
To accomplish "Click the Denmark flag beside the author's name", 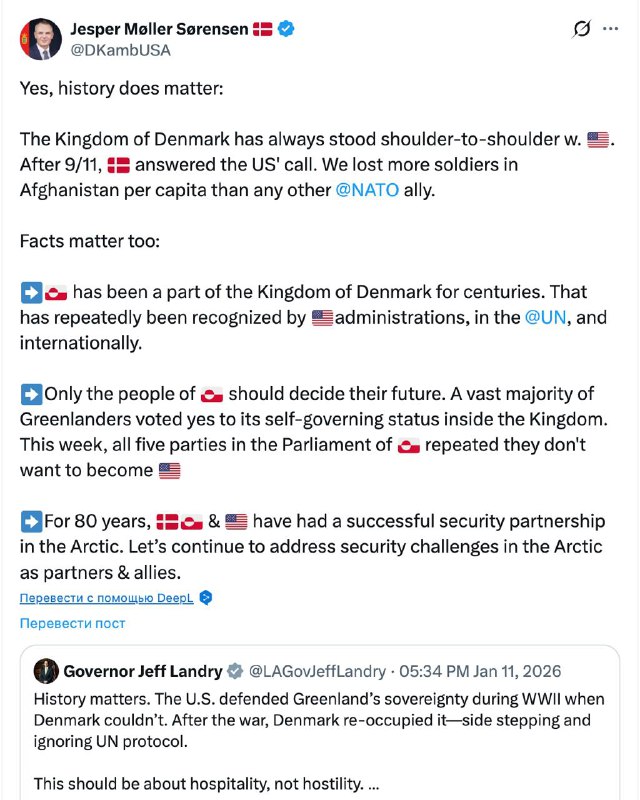I will (x=262, y=29).
